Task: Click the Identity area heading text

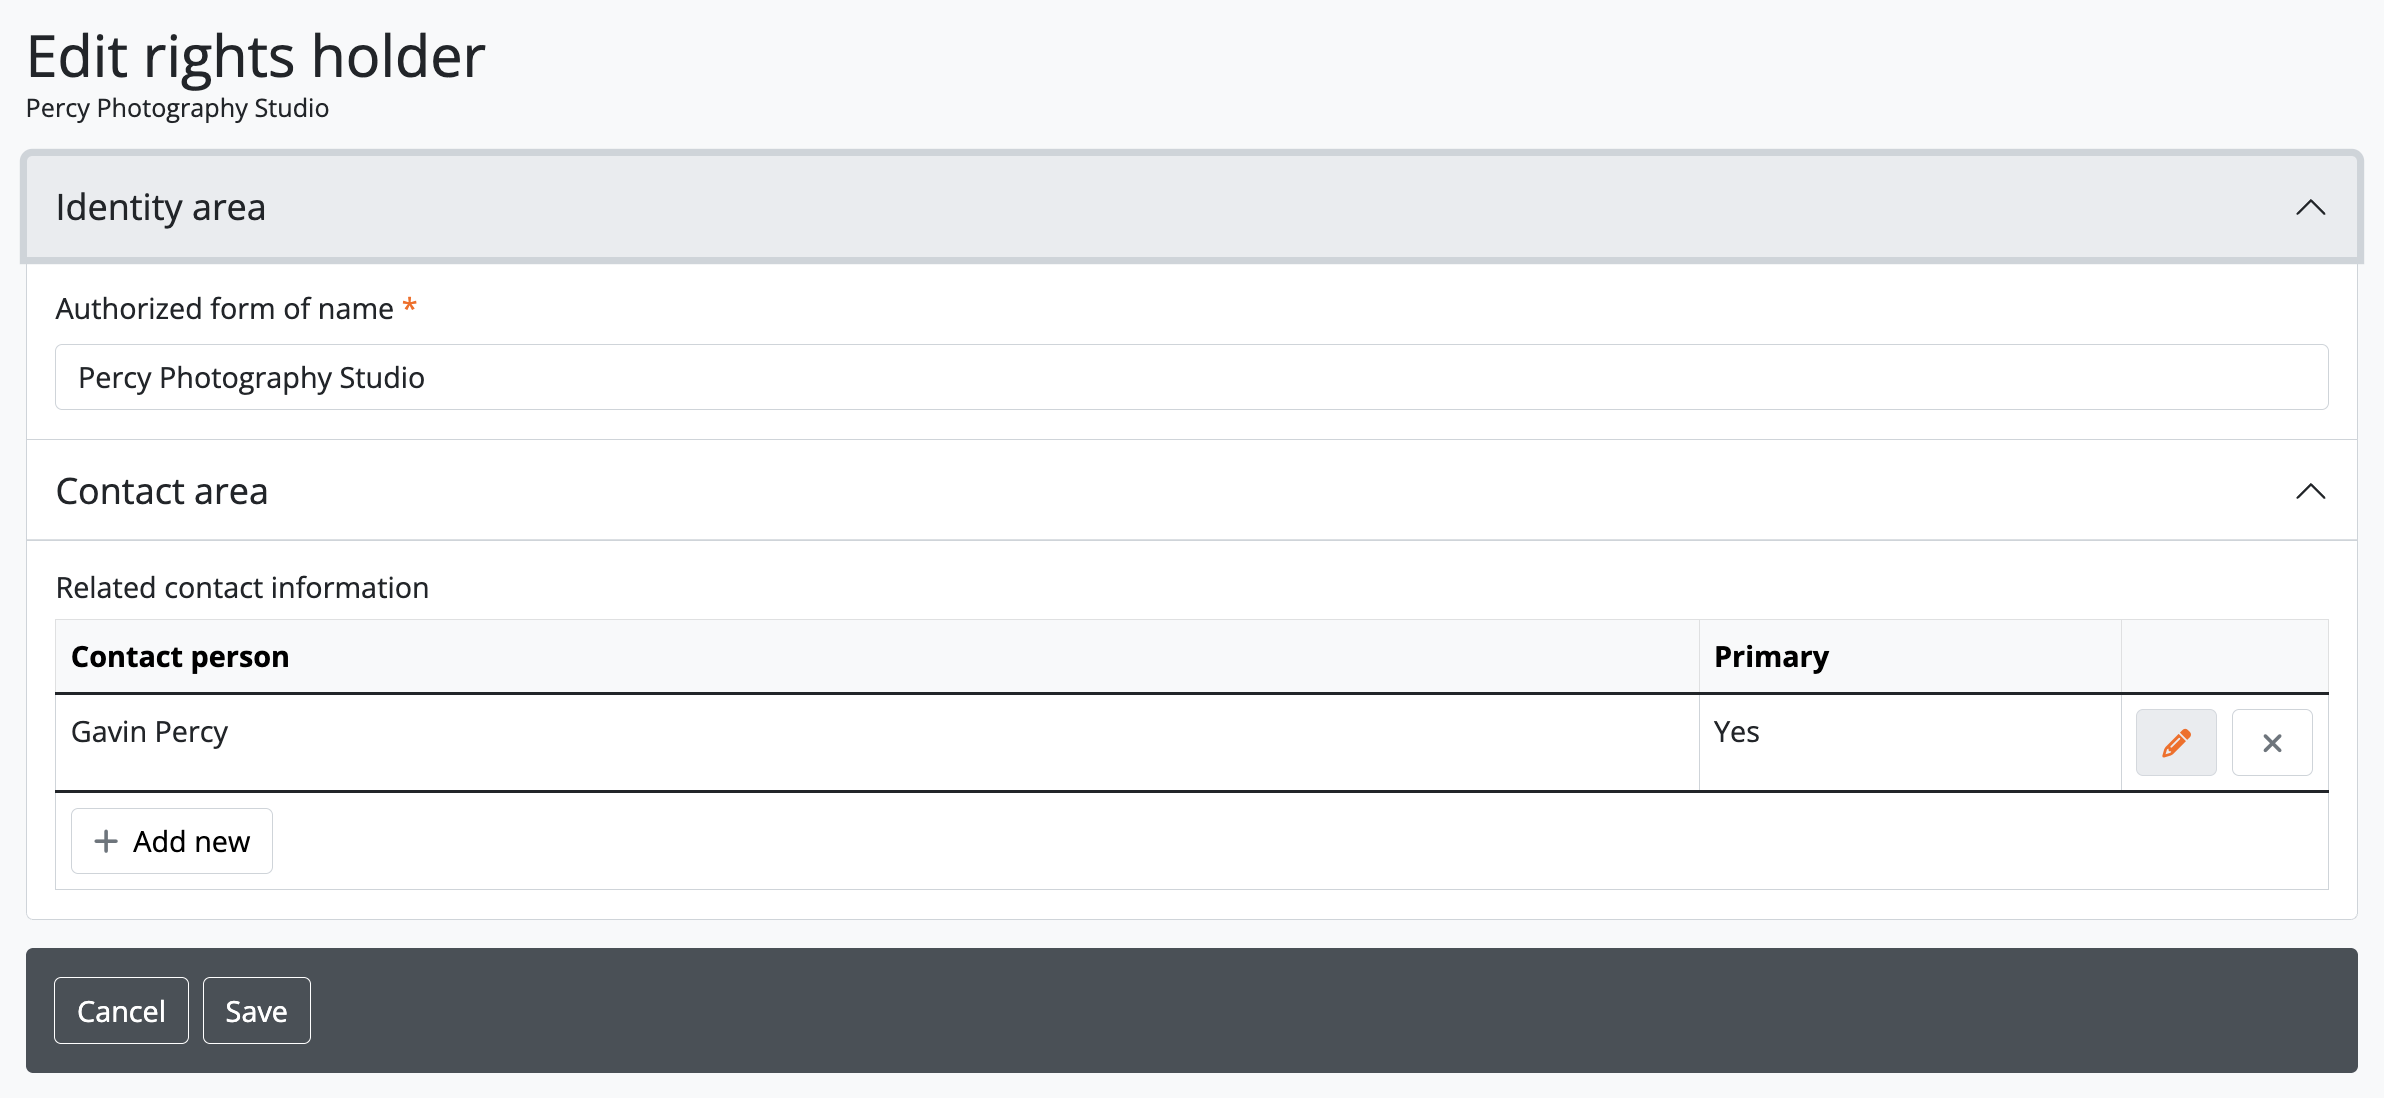Action: (x=161, y=208)
